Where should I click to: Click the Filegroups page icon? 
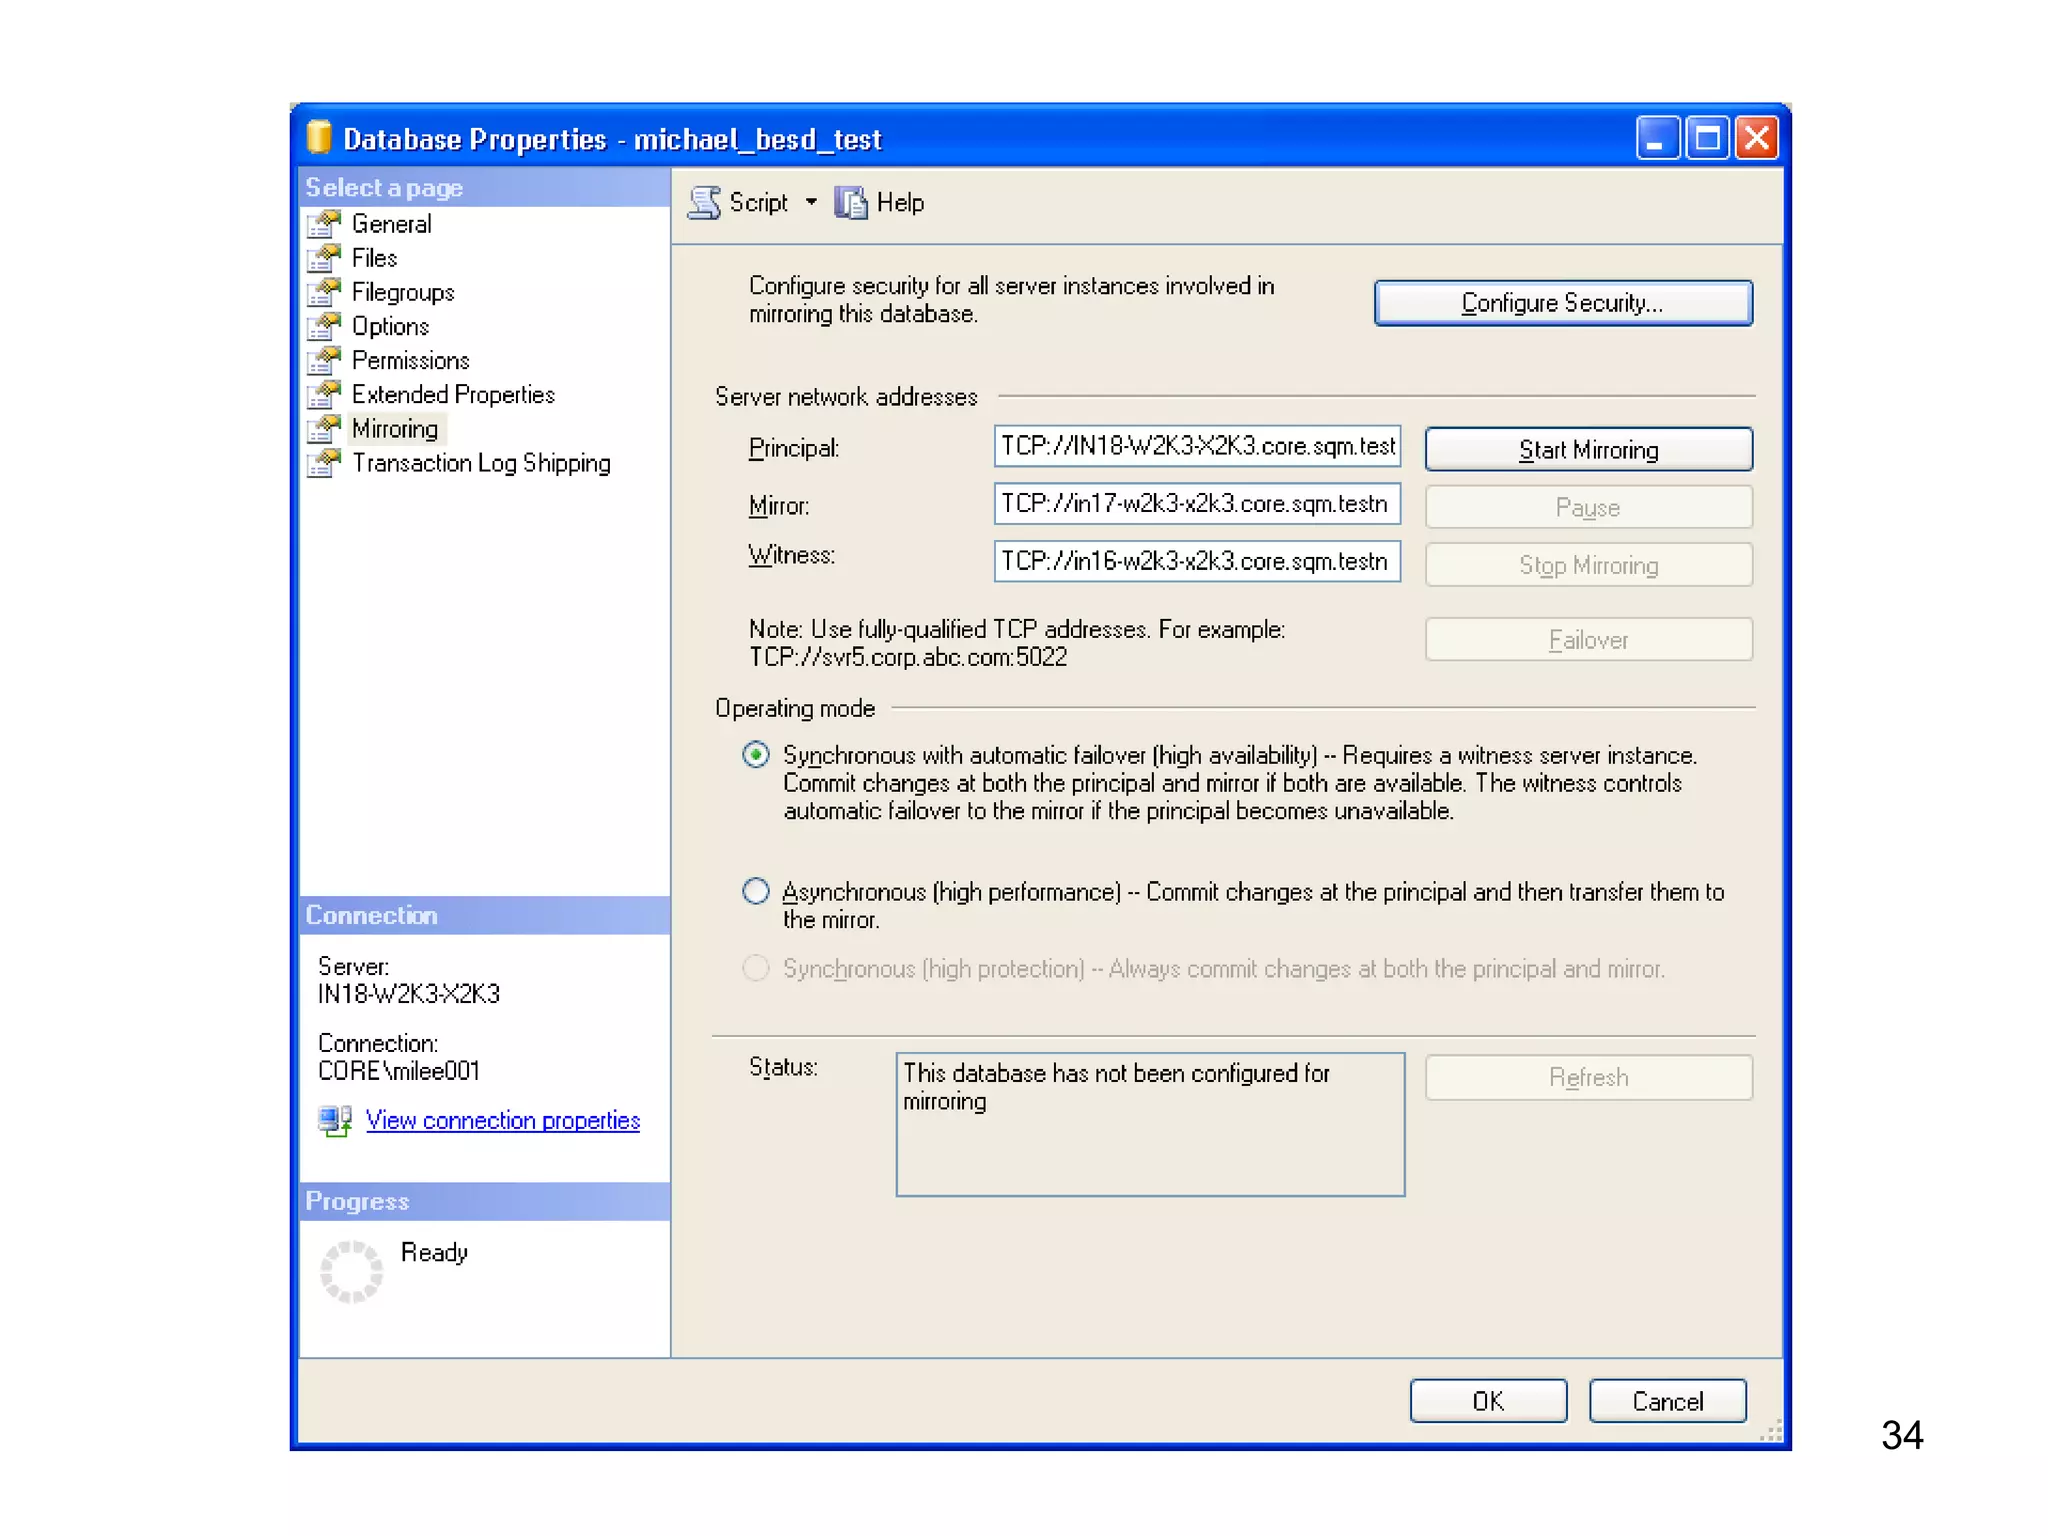point(323,292)
